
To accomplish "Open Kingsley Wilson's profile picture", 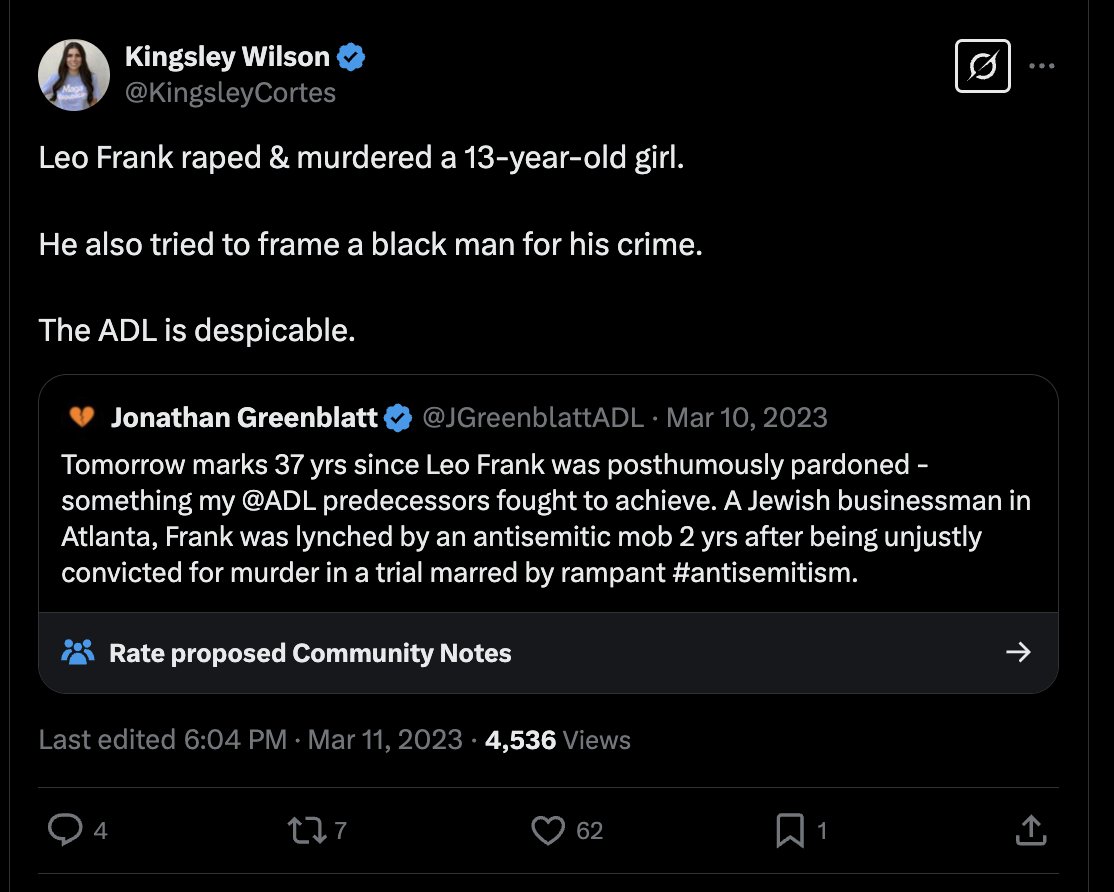I will [x=74, y=75].
